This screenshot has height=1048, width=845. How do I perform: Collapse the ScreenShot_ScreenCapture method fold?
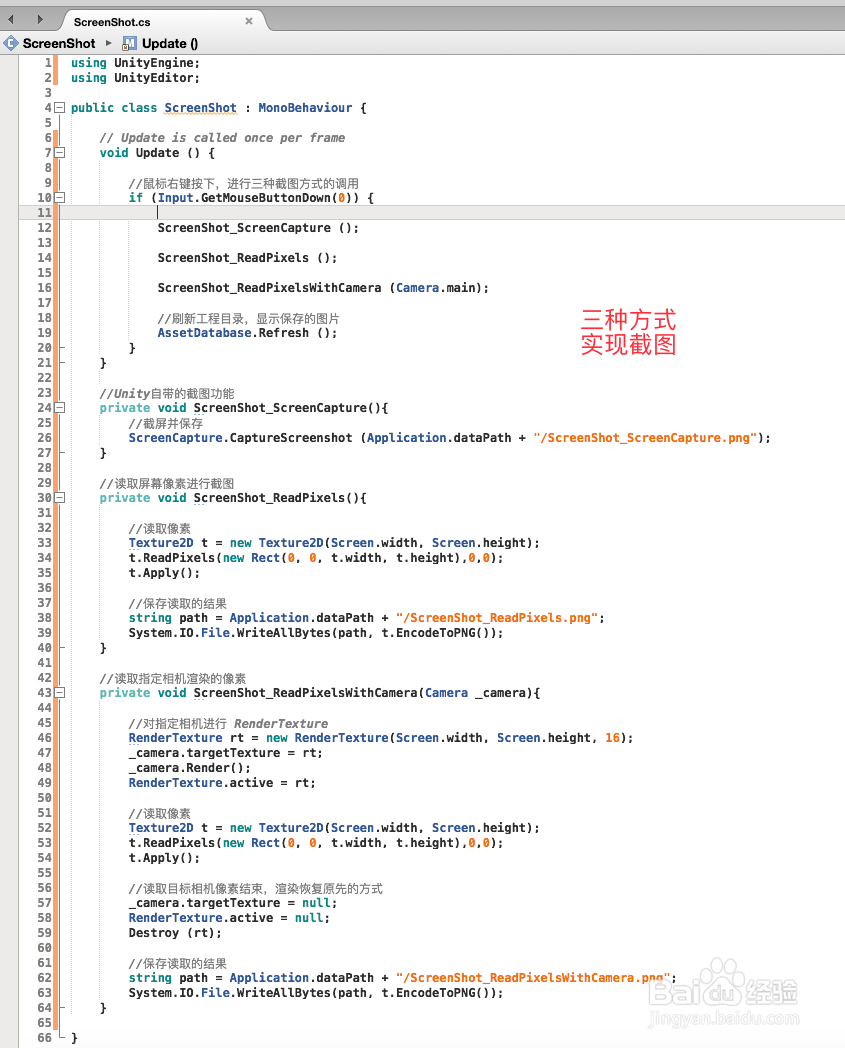pos(58,407)
